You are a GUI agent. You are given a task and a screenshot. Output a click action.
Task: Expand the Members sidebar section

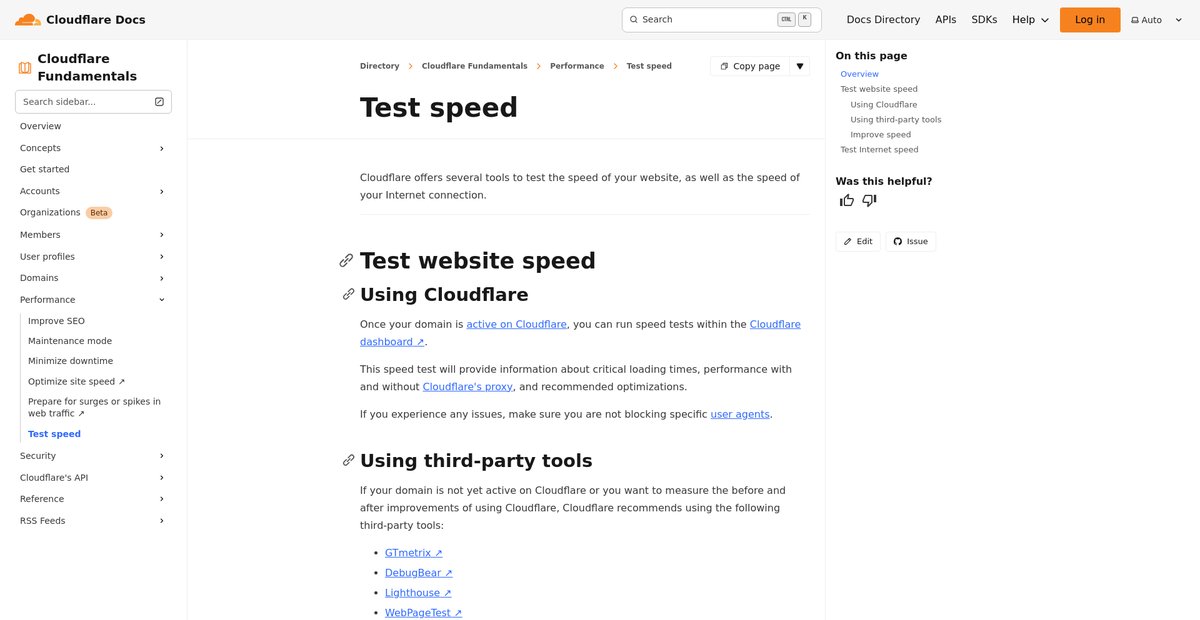coord(162,235)
